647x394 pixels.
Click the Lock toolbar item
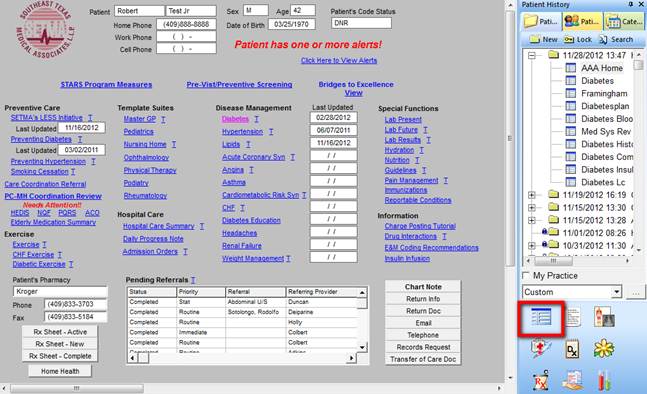click(578, 40)
